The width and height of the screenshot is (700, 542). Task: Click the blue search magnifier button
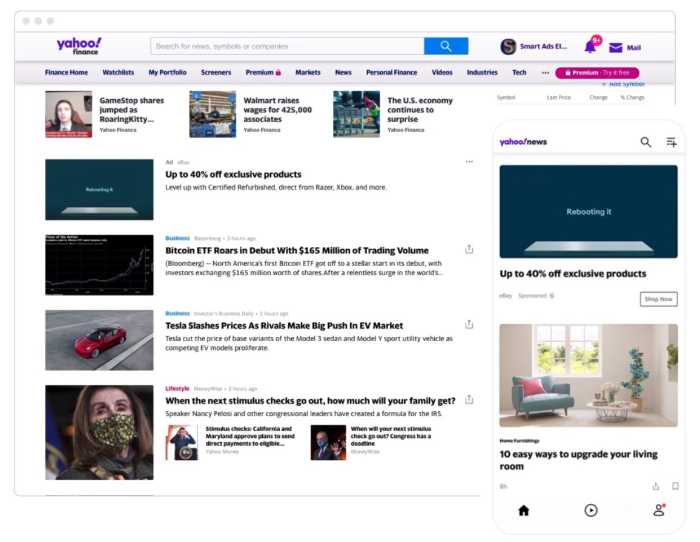click(x=446, y=46)
